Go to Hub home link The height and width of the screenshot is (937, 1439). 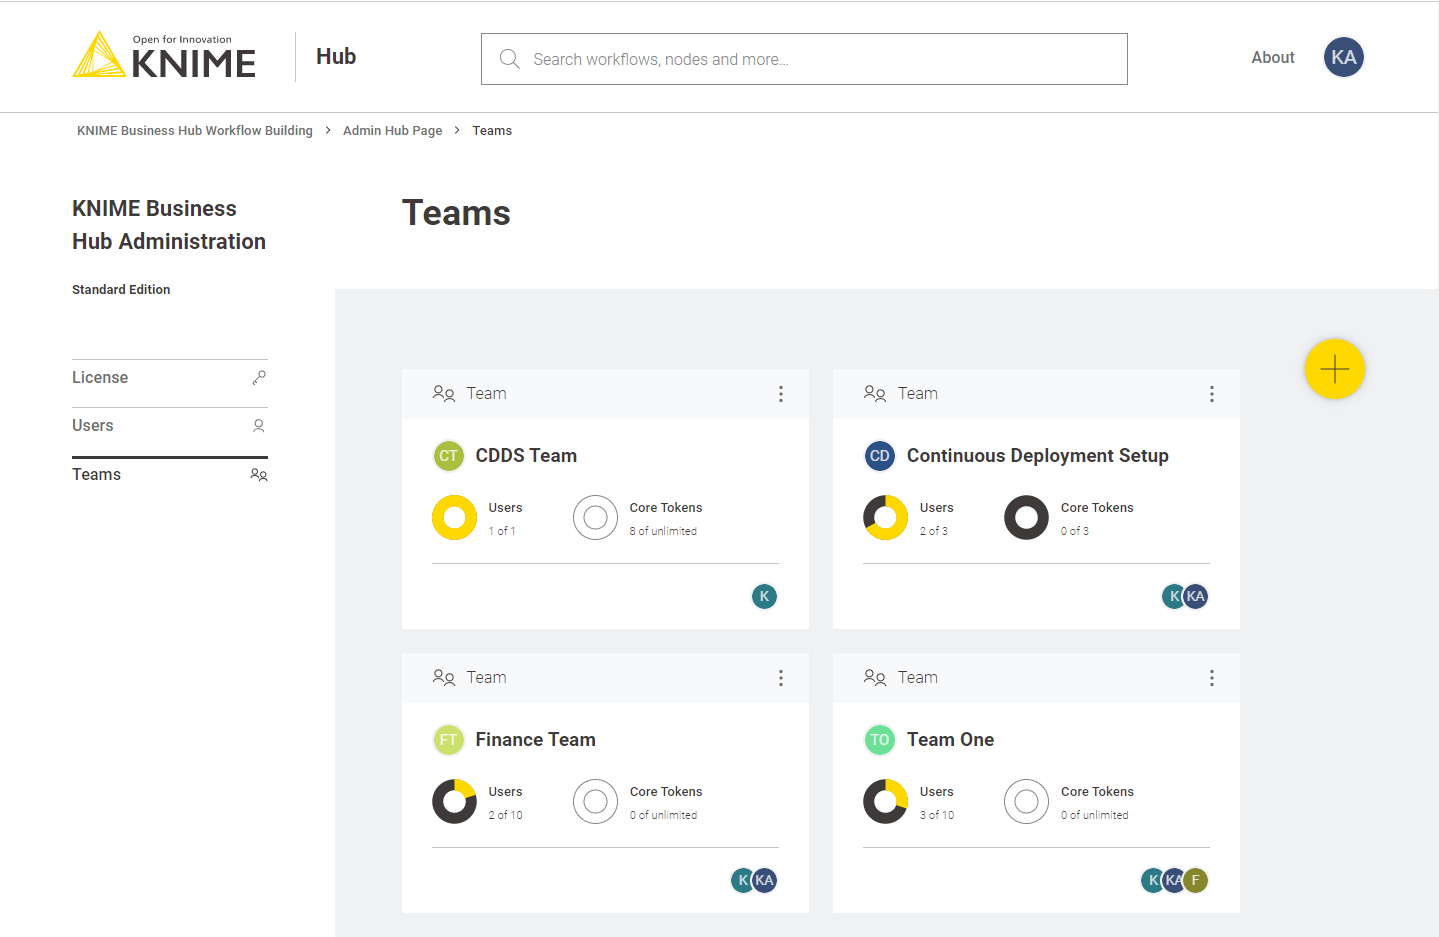[x=336, y=57]
